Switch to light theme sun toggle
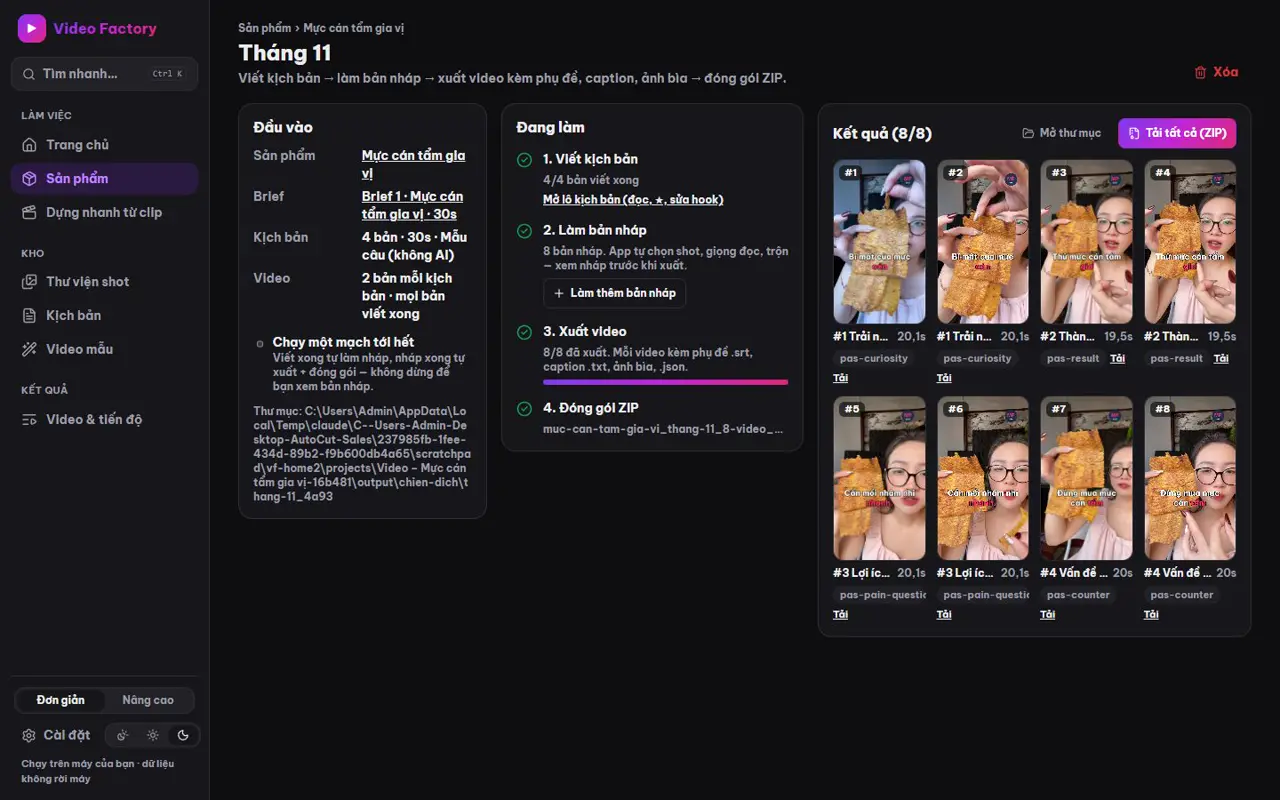The width and height of the screenshot is (1280, 800). 153,735
